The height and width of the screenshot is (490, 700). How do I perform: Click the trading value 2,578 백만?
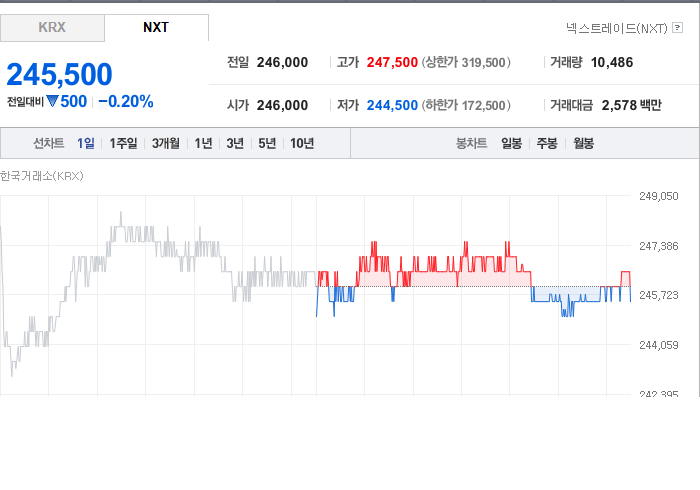tap(631, 105)
